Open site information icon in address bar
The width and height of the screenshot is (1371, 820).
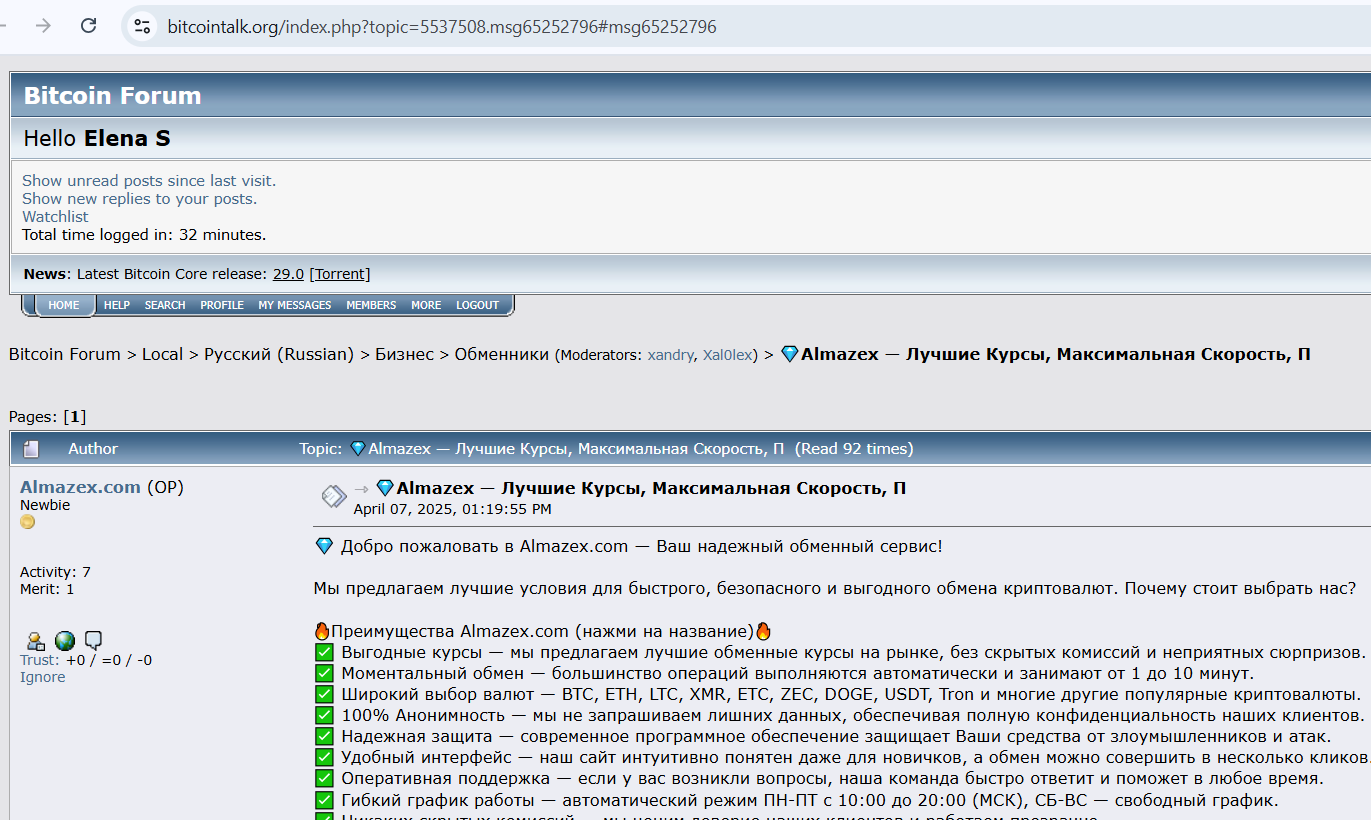(142, 27)
